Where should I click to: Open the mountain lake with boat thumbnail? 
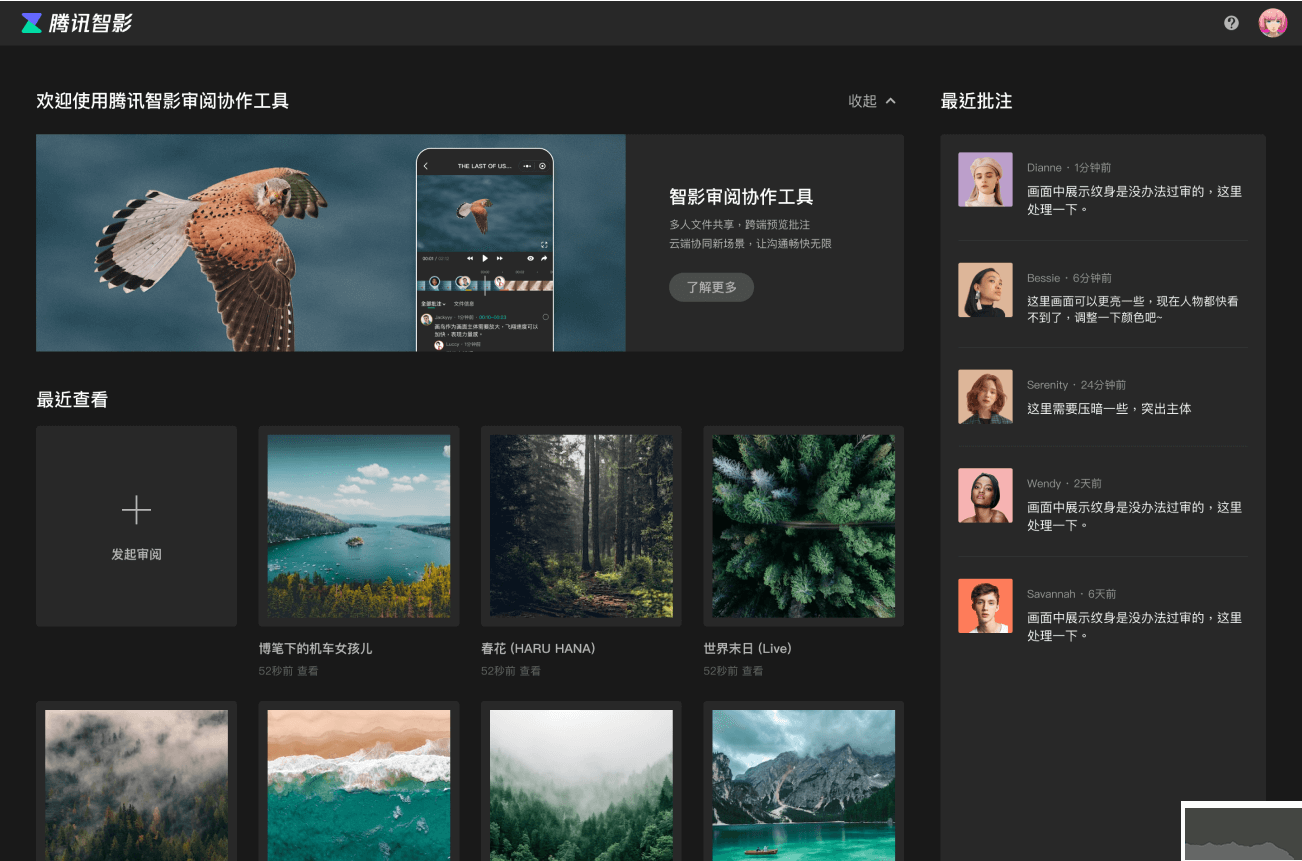(x=803, y=785)
